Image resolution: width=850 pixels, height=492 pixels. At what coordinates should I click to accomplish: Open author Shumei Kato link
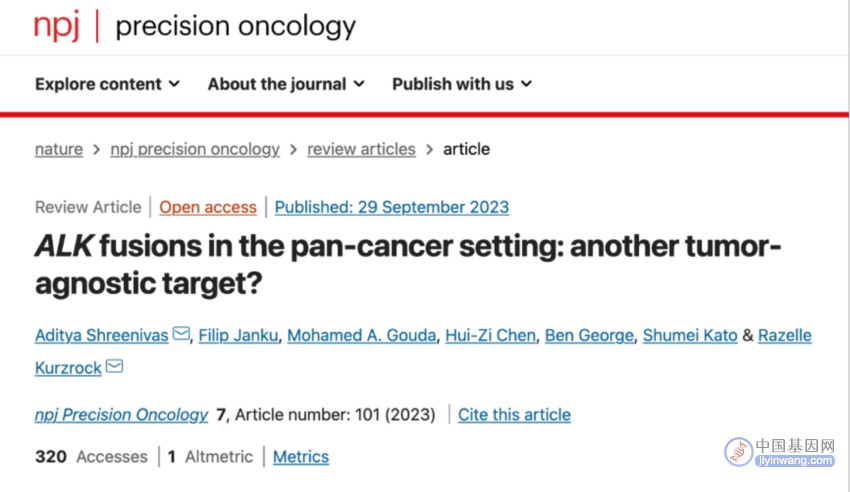(690, 335)
